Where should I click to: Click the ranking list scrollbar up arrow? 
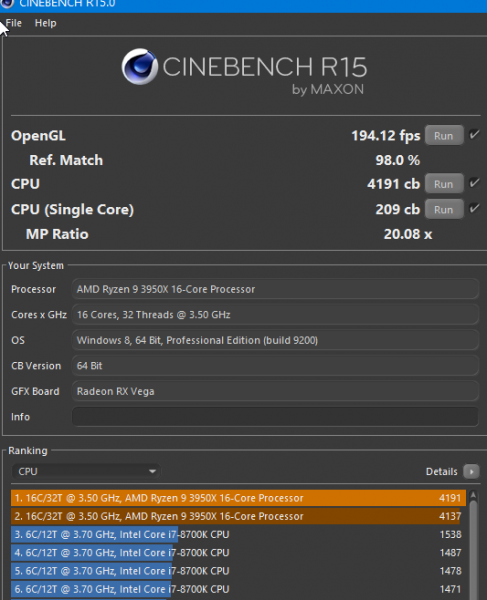pyautogui.click(x=473, y=495)
